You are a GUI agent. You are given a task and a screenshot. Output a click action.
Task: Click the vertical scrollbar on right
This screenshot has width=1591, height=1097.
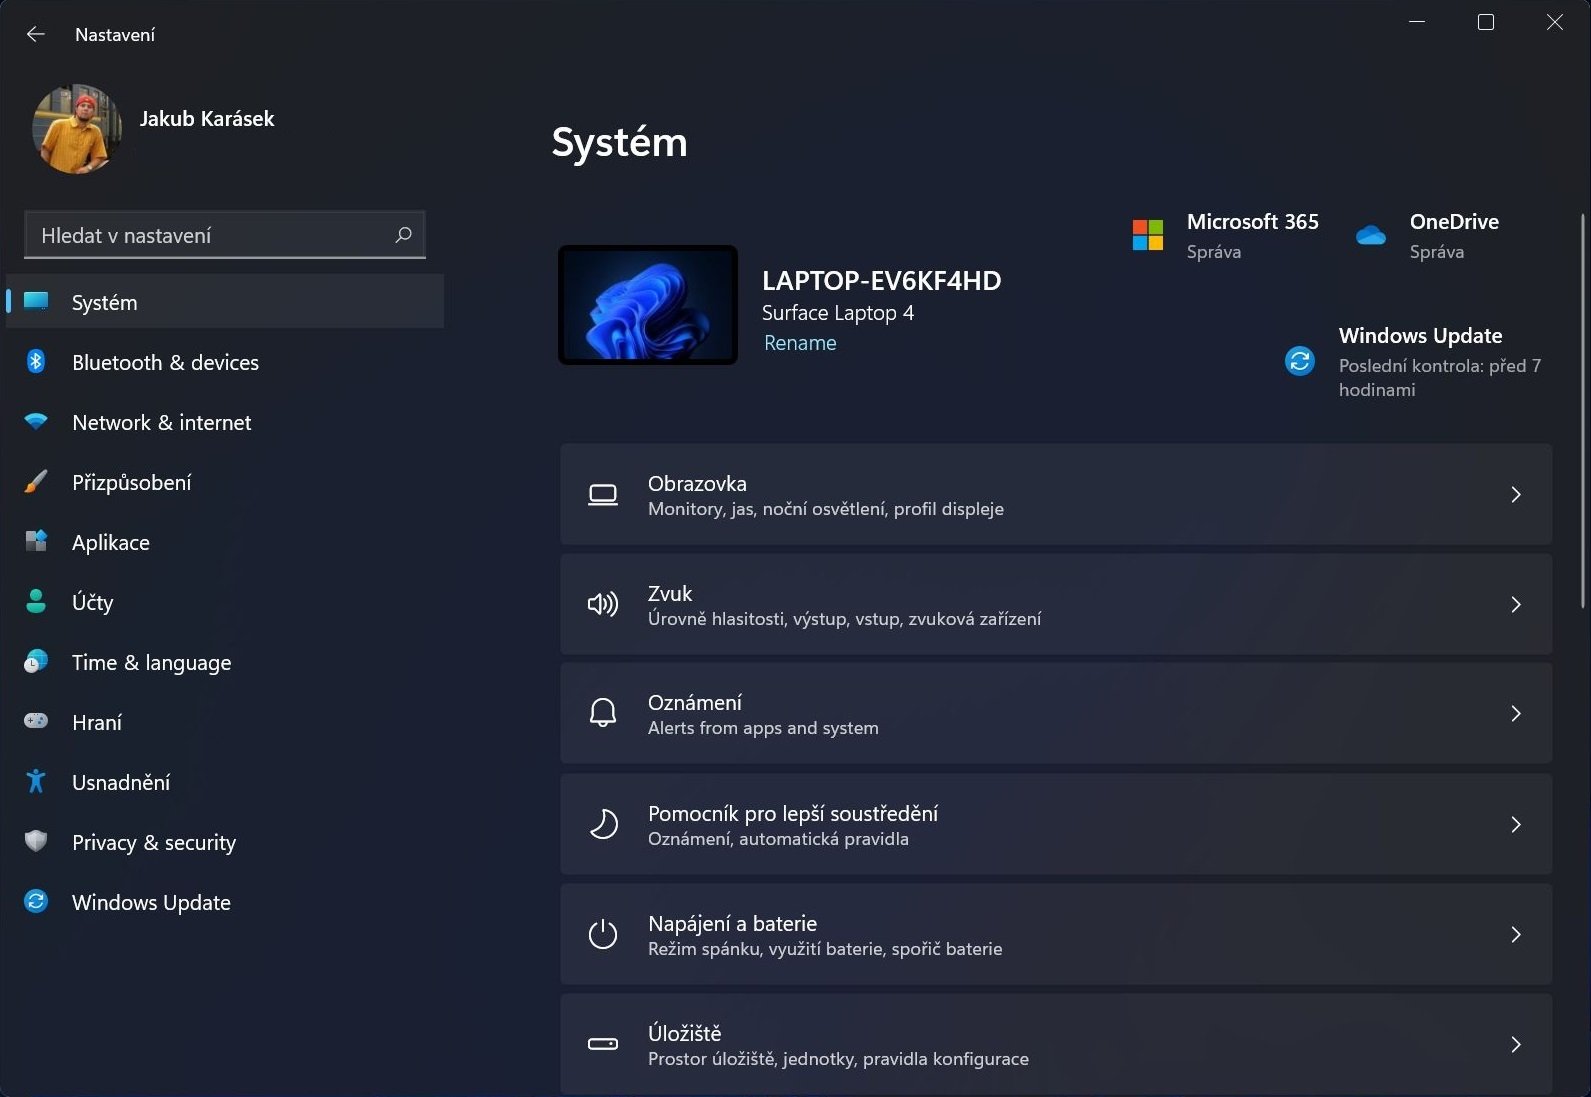(1583, 410)
